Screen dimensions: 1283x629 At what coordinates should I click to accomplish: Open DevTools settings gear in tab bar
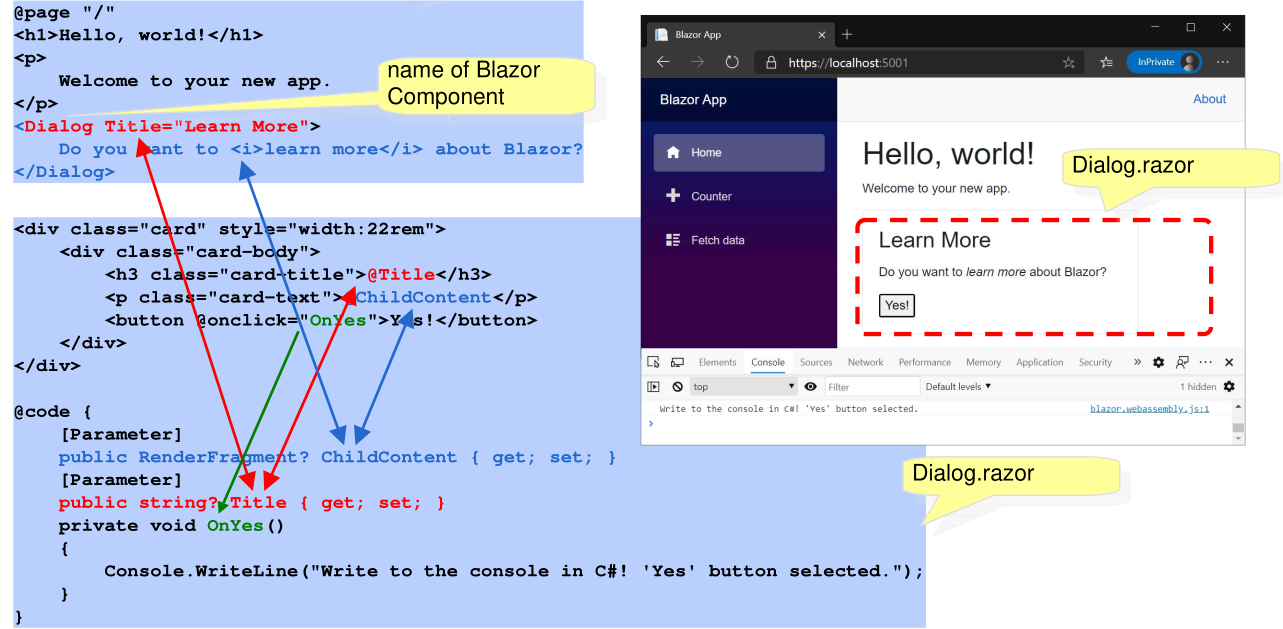point(1159,362)
